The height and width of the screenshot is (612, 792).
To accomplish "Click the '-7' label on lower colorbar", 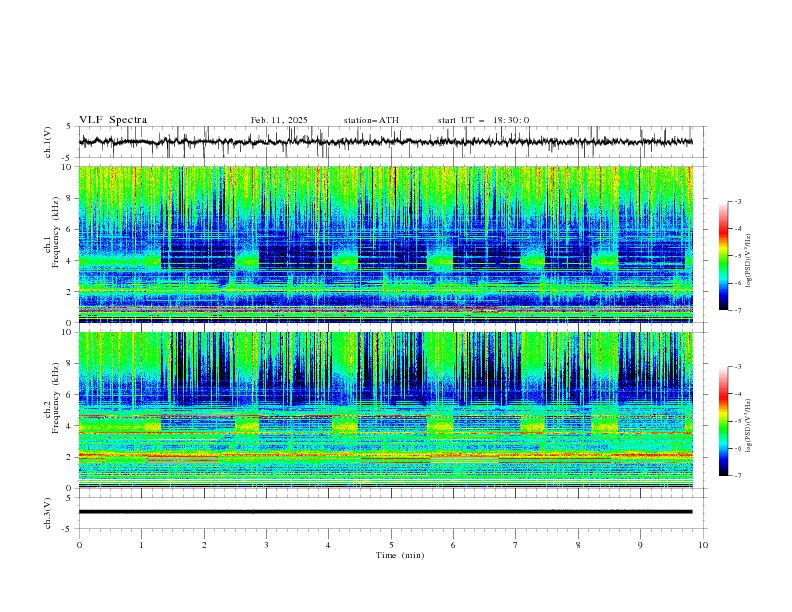I will (738, 476).
